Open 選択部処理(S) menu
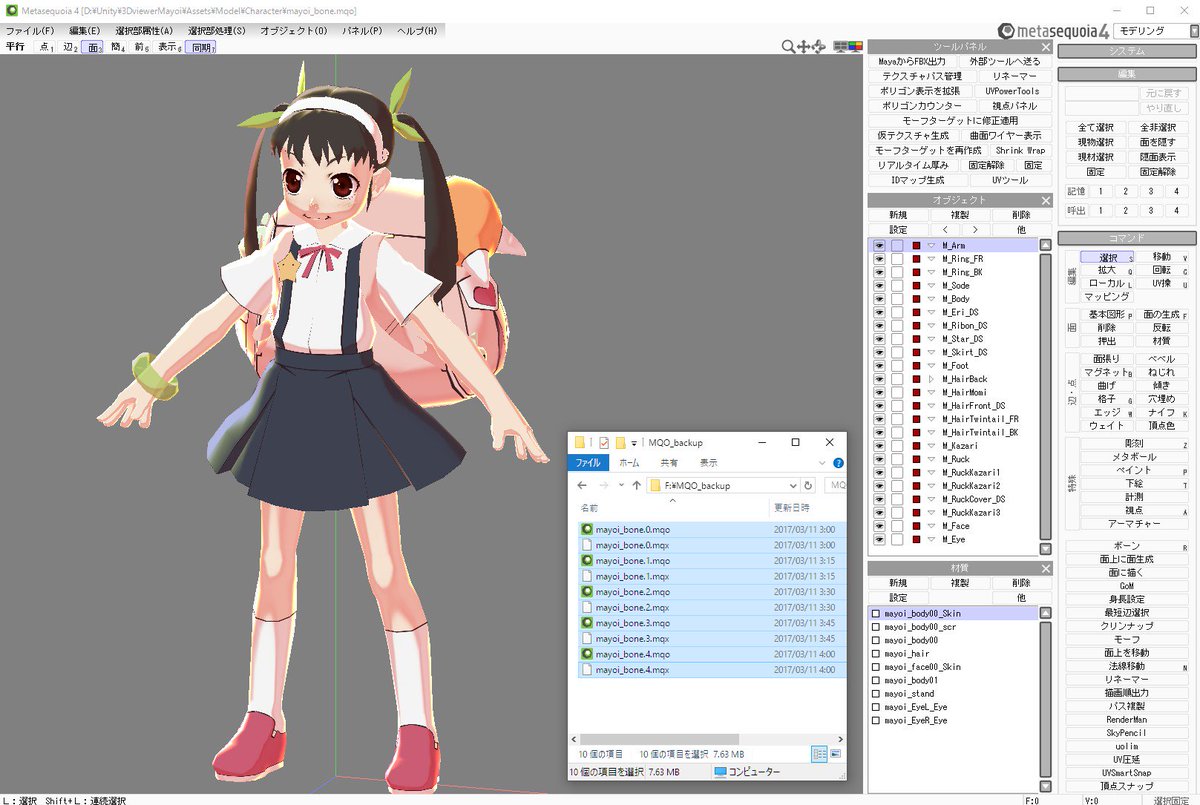The image size is (1200, 805). [x=216, y=31]
